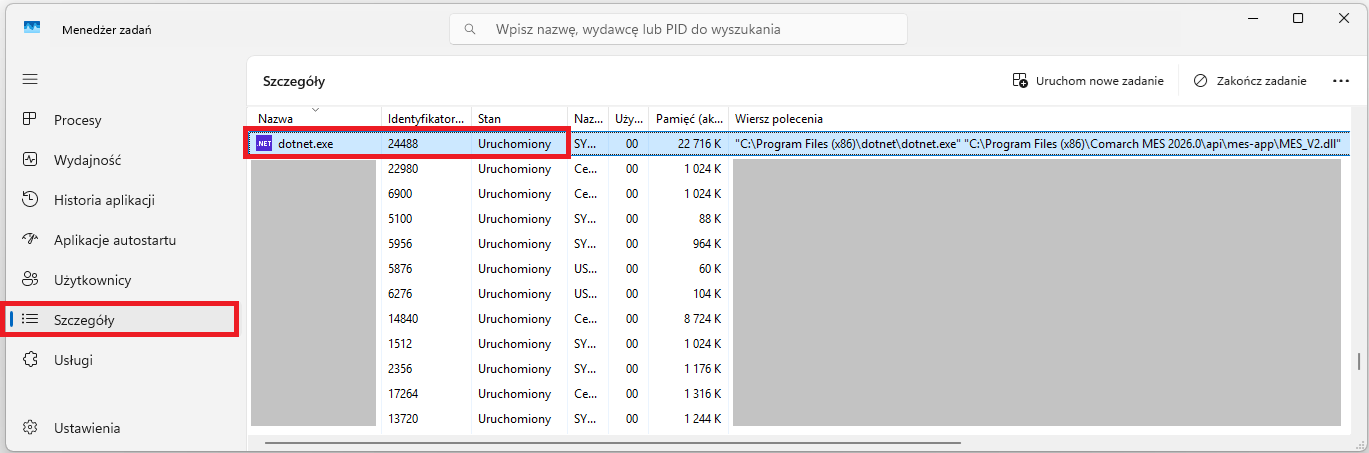1369x453 pixels.
Task: Click the 1 316 K memory value
Action: click(x=702, y=394)
